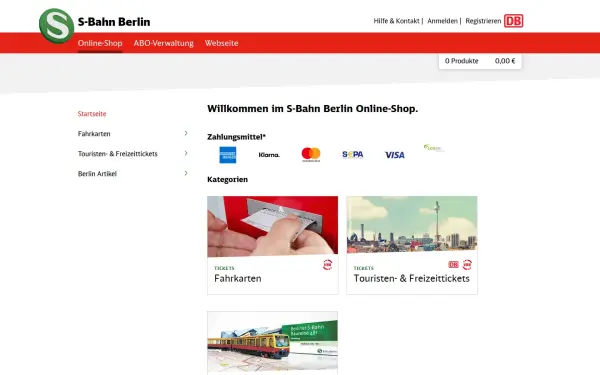The image size is (600, 375).
Task: Open the Webseite tab
Action: pos(222,43)
